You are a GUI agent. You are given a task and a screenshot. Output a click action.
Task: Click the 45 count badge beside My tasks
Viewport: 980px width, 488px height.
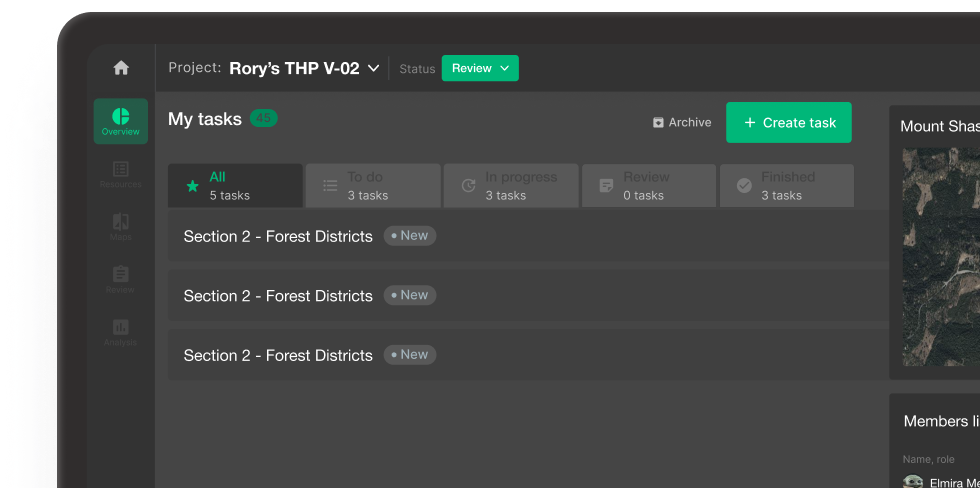pos(264,118)
